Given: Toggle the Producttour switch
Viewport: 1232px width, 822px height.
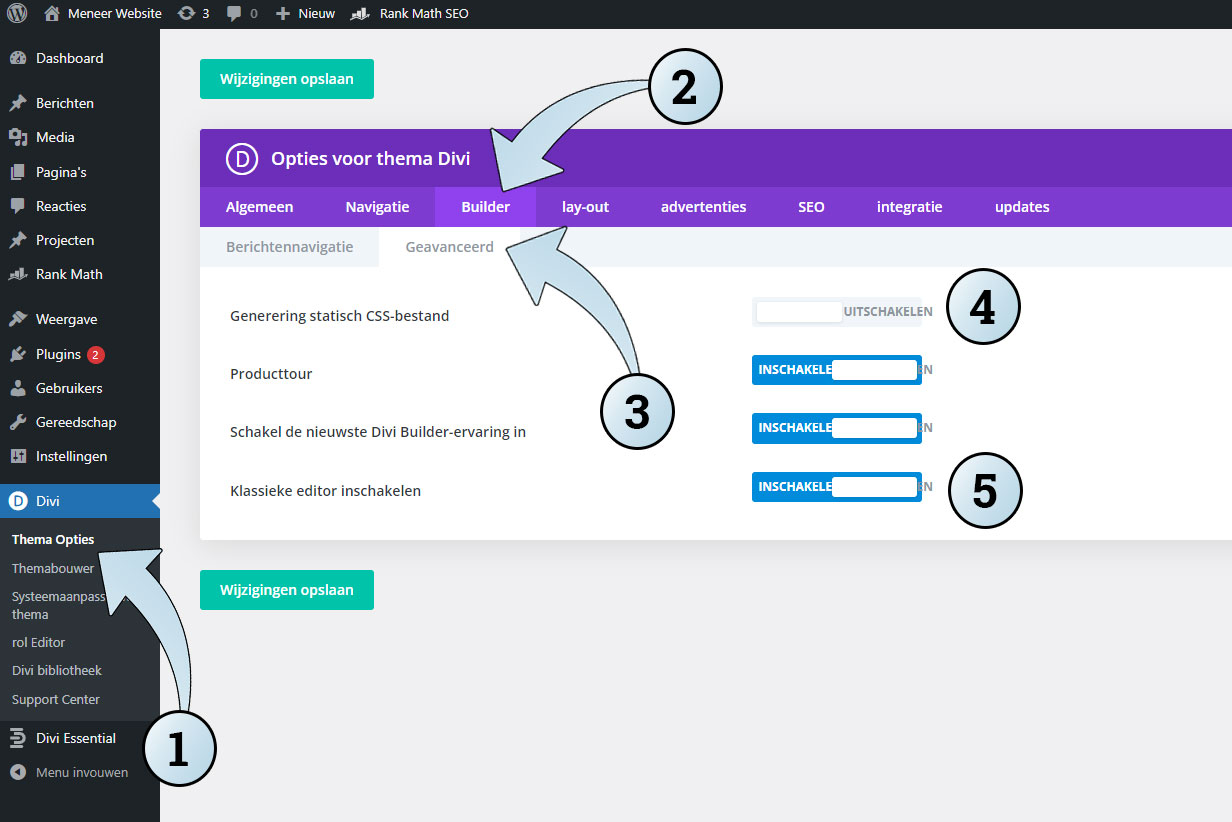Looking at the screenshot, I should point(837,370).
